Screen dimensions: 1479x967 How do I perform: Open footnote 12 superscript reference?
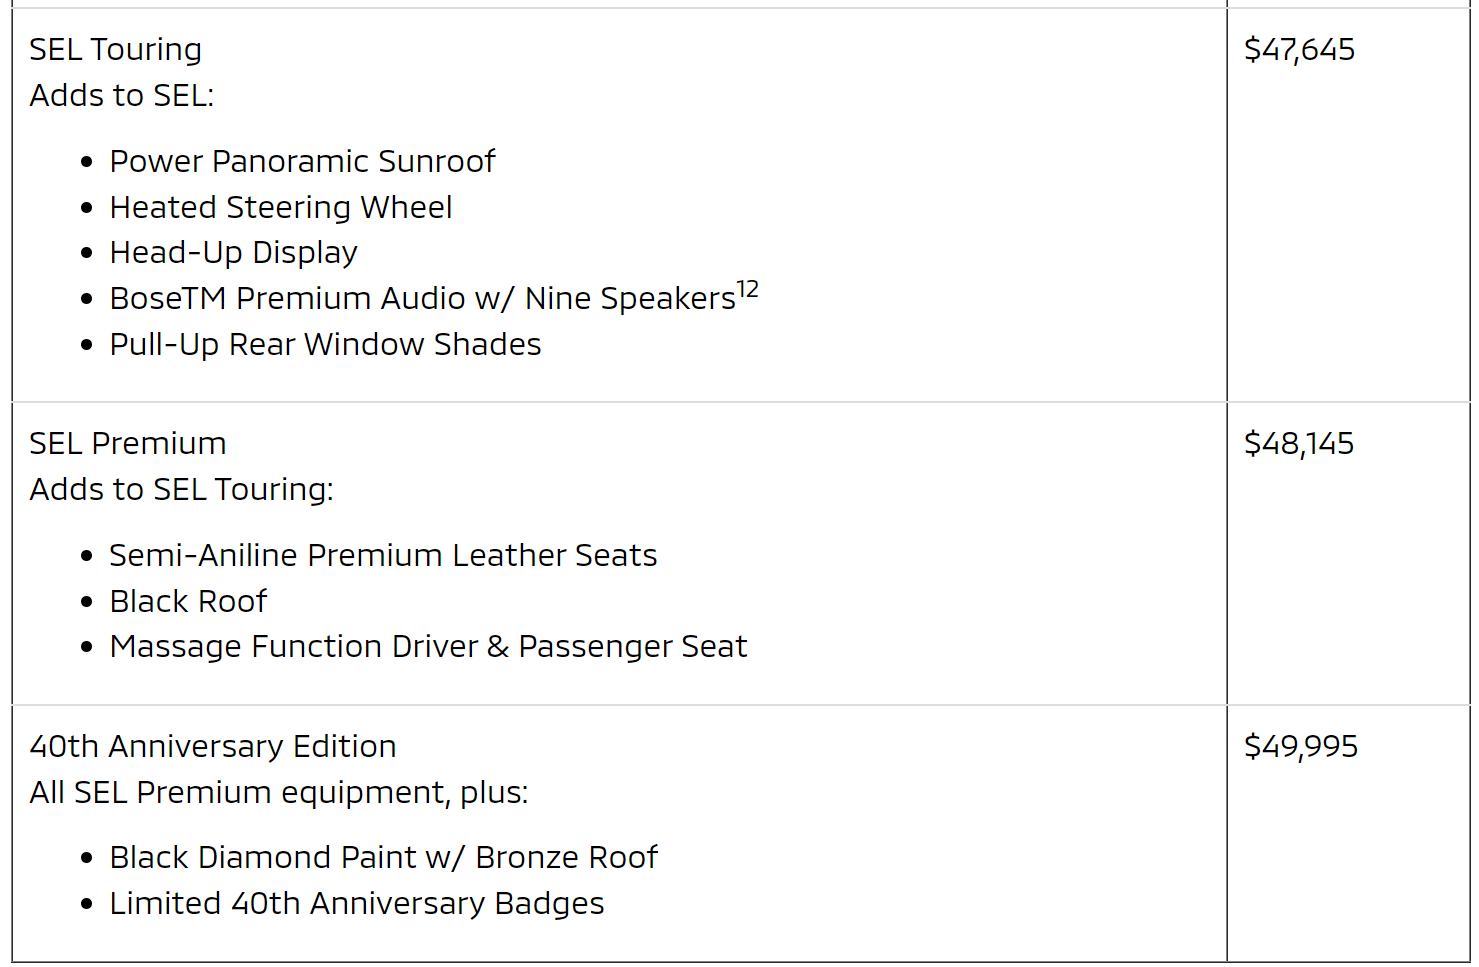click(748, 290)
